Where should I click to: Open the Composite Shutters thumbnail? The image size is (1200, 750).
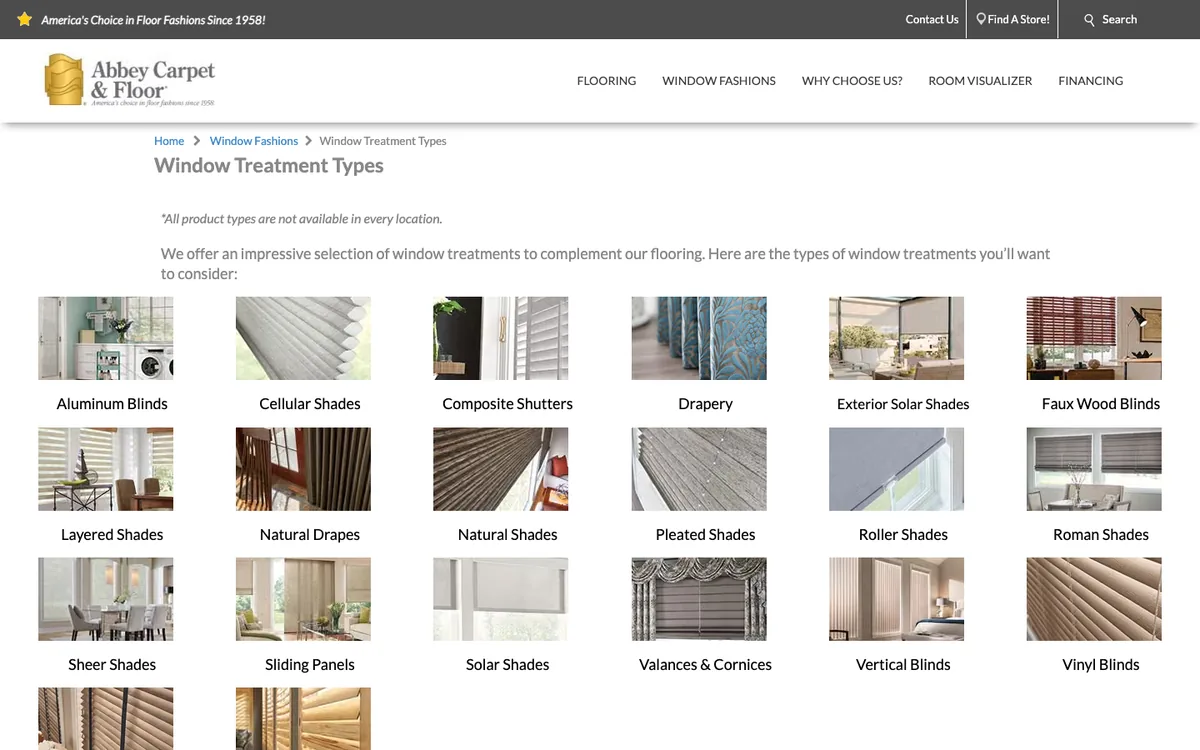501,338
